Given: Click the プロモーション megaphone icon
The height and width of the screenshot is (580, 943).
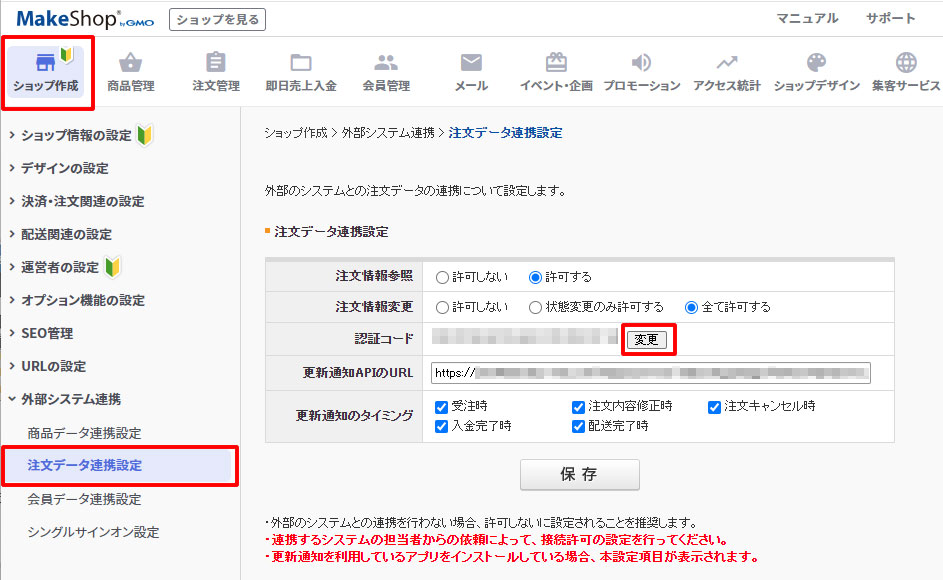Looking at the screenshot, I should pos(641,63).
